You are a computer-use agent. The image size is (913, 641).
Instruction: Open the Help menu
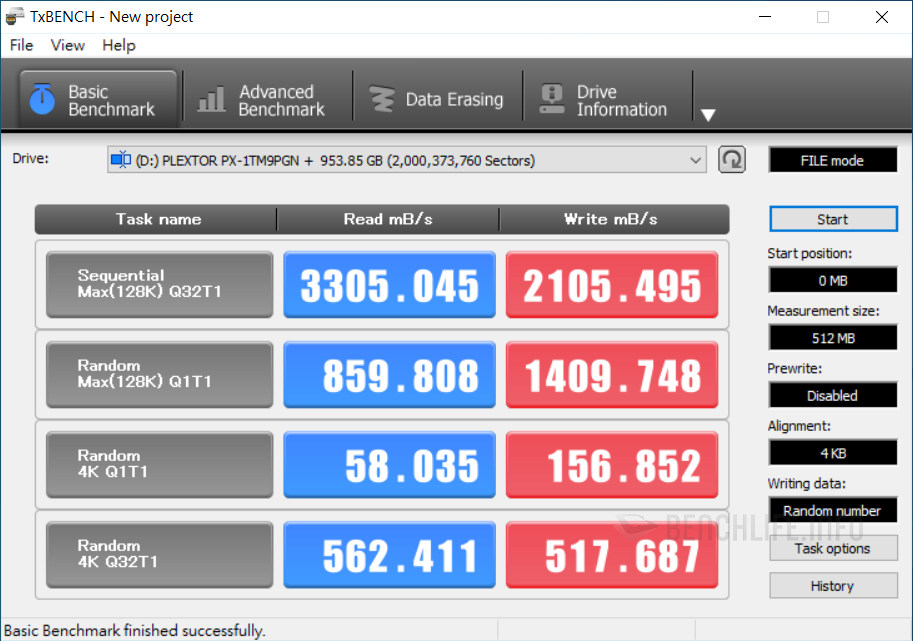119,45
